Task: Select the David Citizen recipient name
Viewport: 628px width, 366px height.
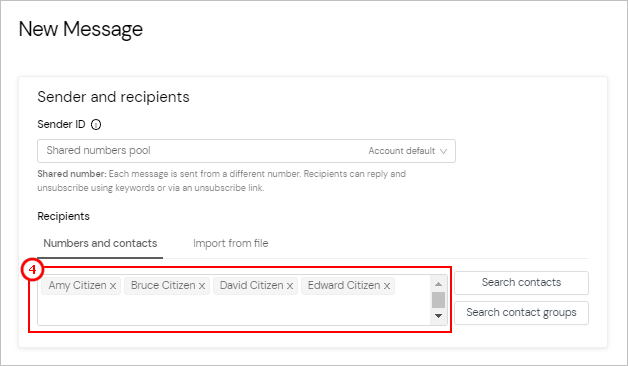Action: click(x=252, y=286)
